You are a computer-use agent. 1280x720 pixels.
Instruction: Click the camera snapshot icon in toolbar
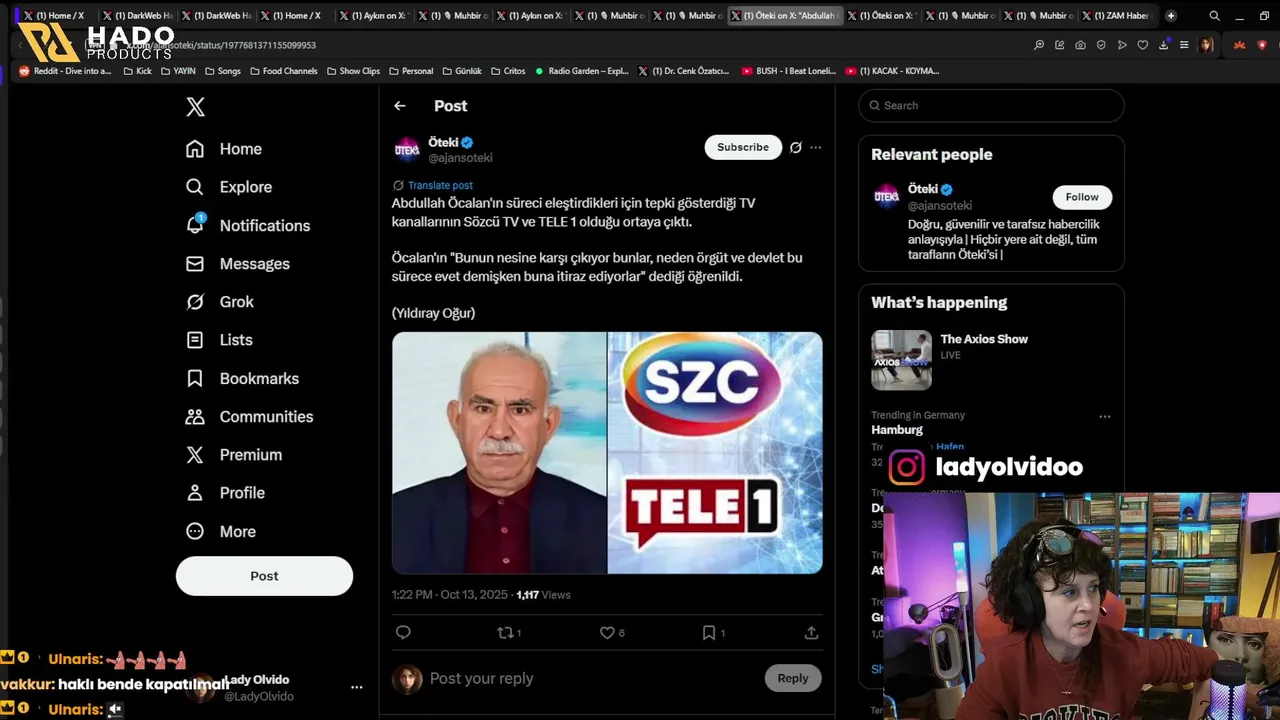tap(1081, 45)
